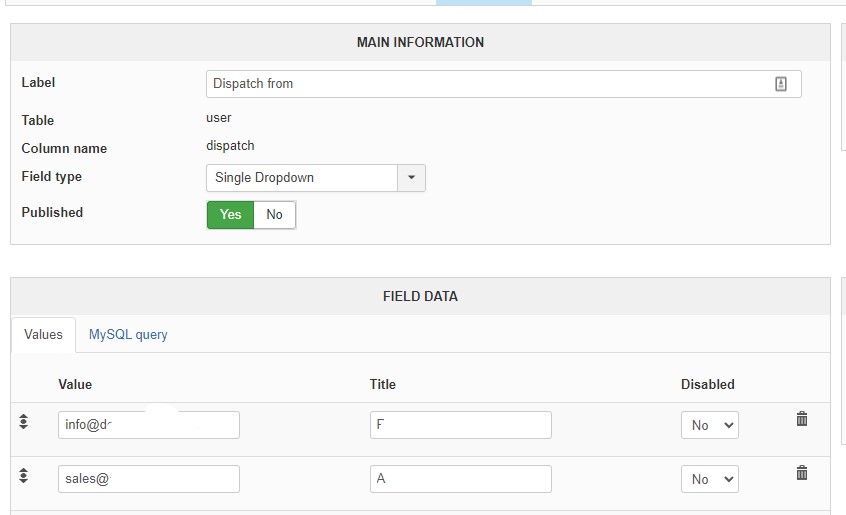Click the Title field in the first row
This screenshot has width=846, height=515.
click(x=460, y=425)
